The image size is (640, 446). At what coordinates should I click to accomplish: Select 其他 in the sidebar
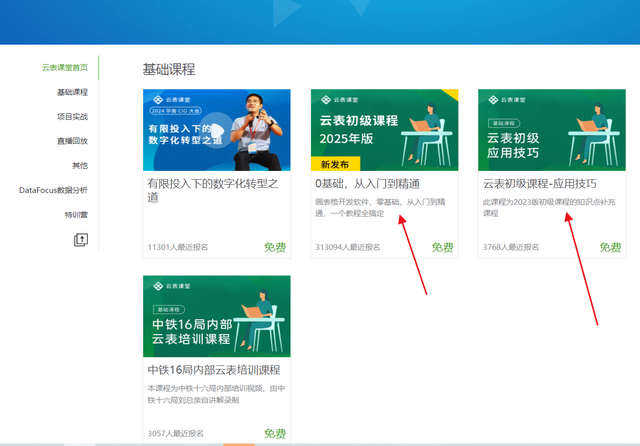tap(80, 166)
